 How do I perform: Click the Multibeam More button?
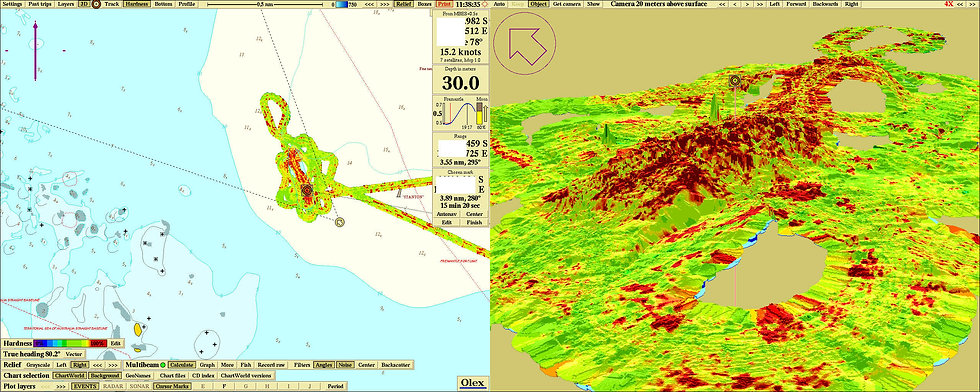pyautogui.click(x=227, y=364)
